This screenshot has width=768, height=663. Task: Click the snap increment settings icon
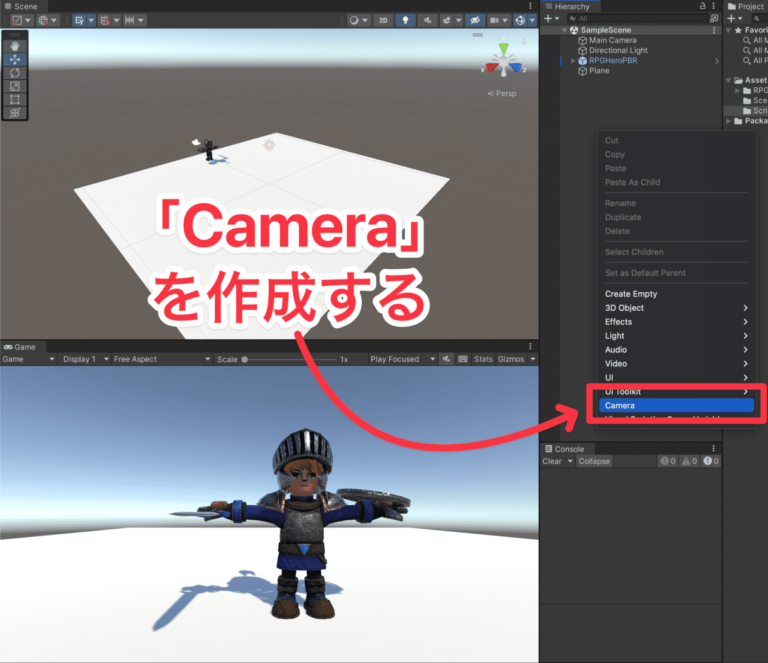pyautogui.click(x=129, y=20)
